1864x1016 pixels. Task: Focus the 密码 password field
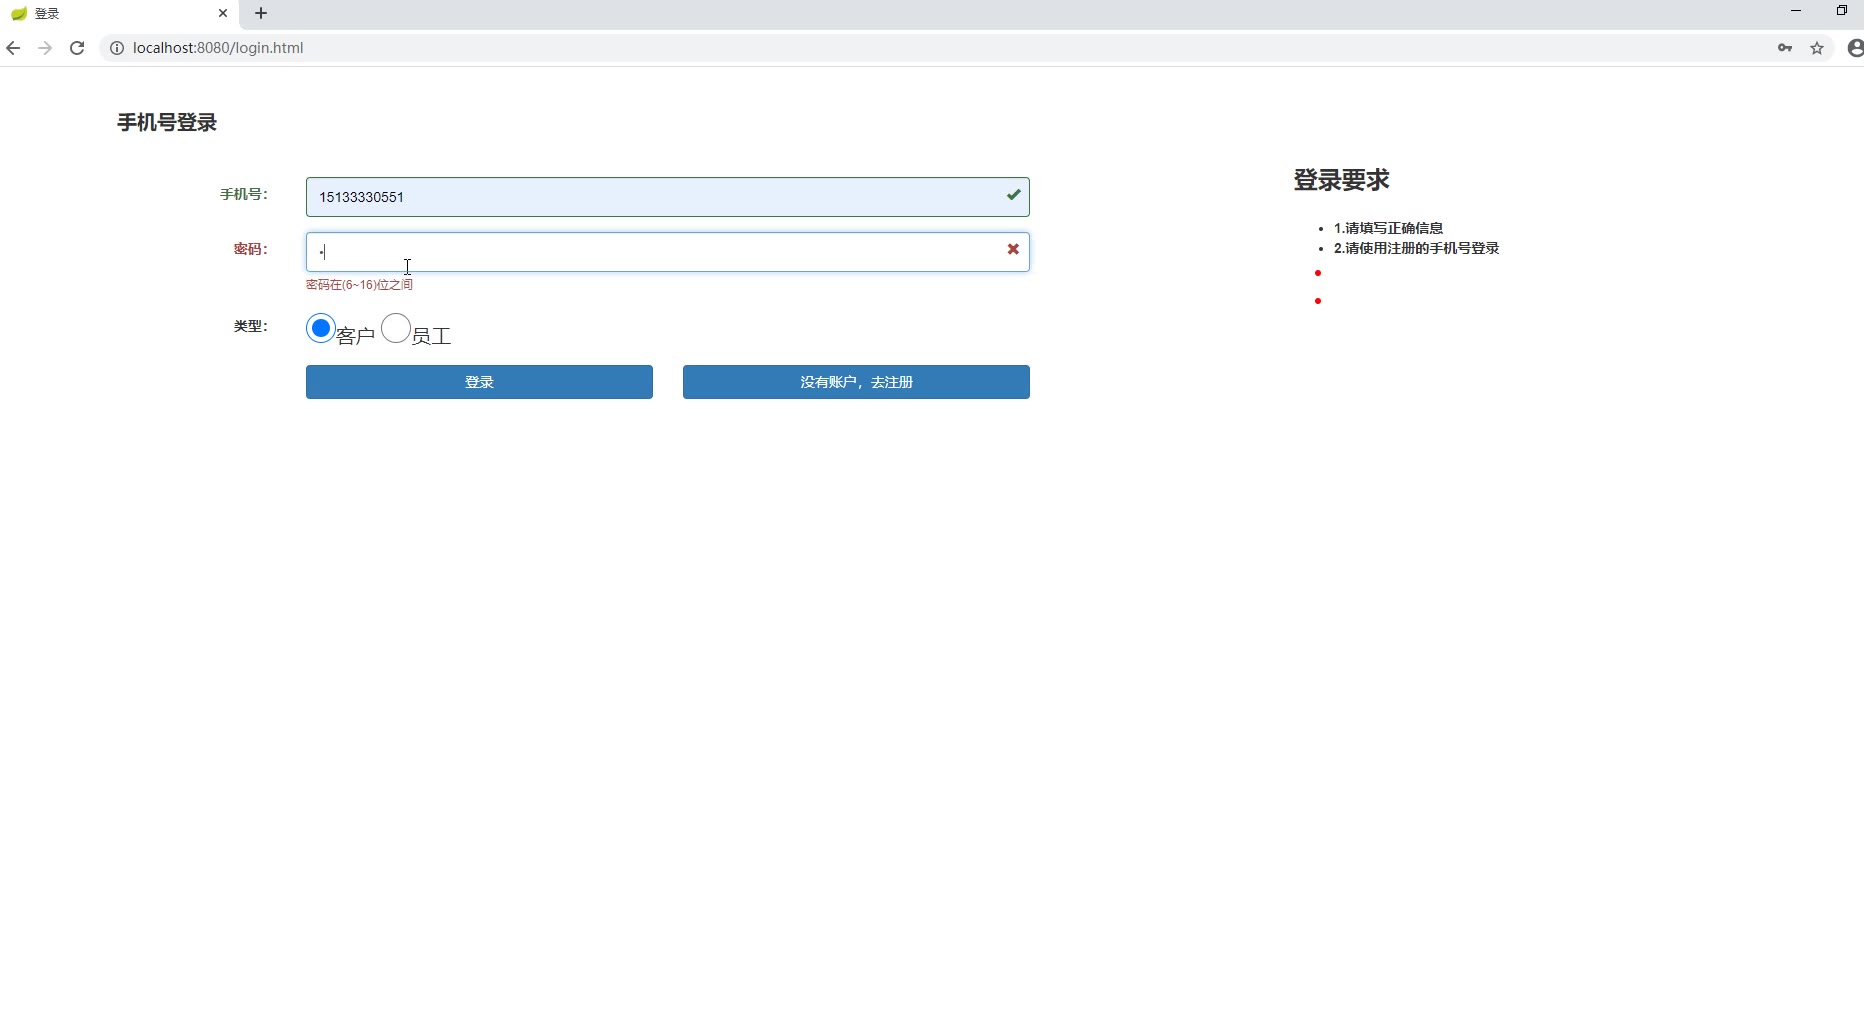coord(667,252)
